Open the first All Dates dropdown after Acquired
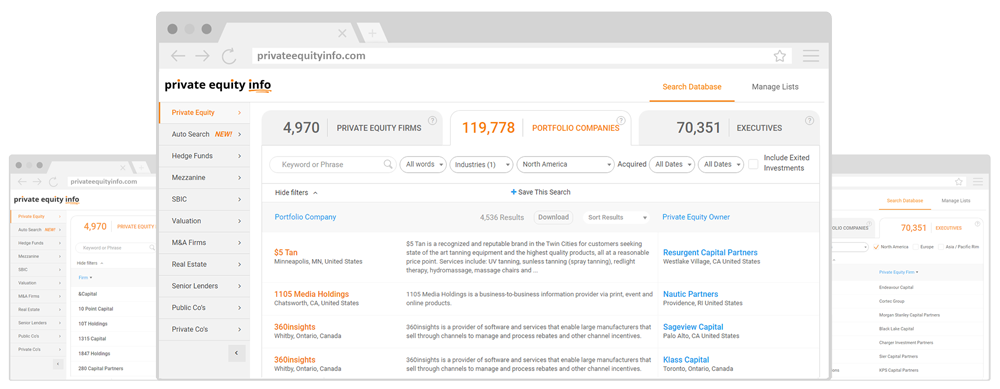This screenshot has width=1000, height=389. point(671,165)
